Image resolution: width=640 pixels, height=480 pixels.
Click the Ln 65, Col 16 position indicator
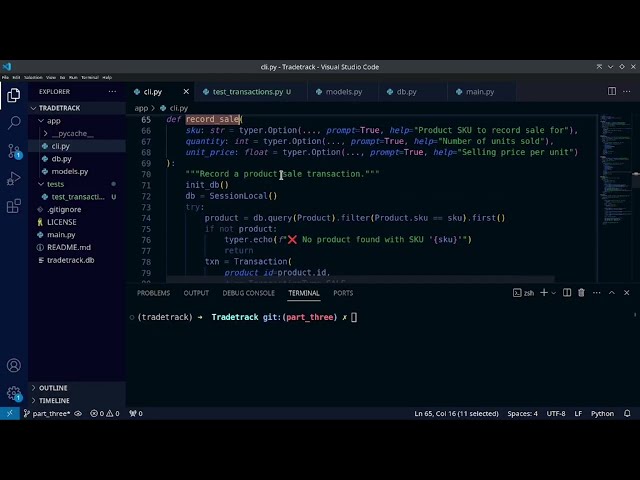[x=456, y=413]
